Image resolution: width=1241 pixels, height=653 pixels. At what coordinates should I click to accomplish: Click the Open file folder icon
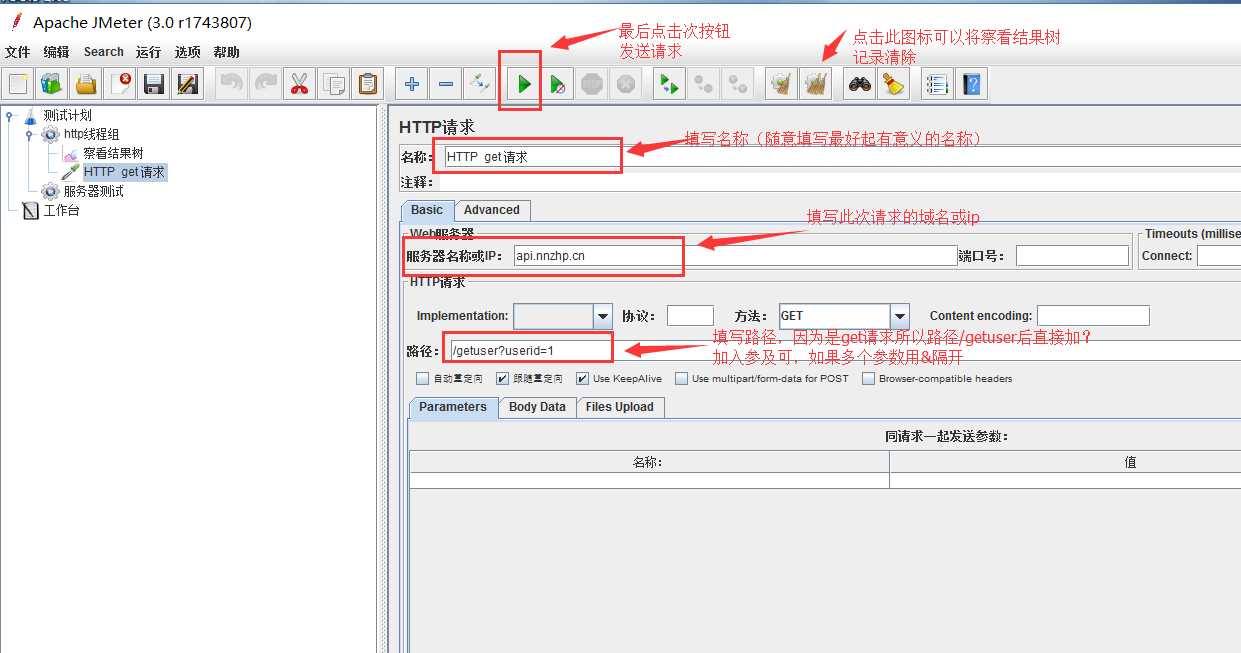86,84
